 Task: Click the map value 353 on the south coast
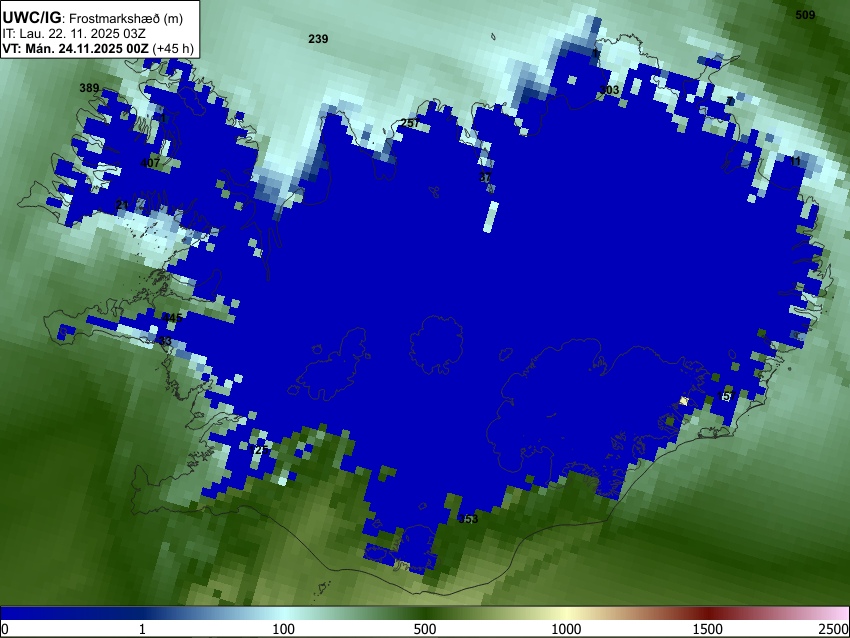pos(468,519)
